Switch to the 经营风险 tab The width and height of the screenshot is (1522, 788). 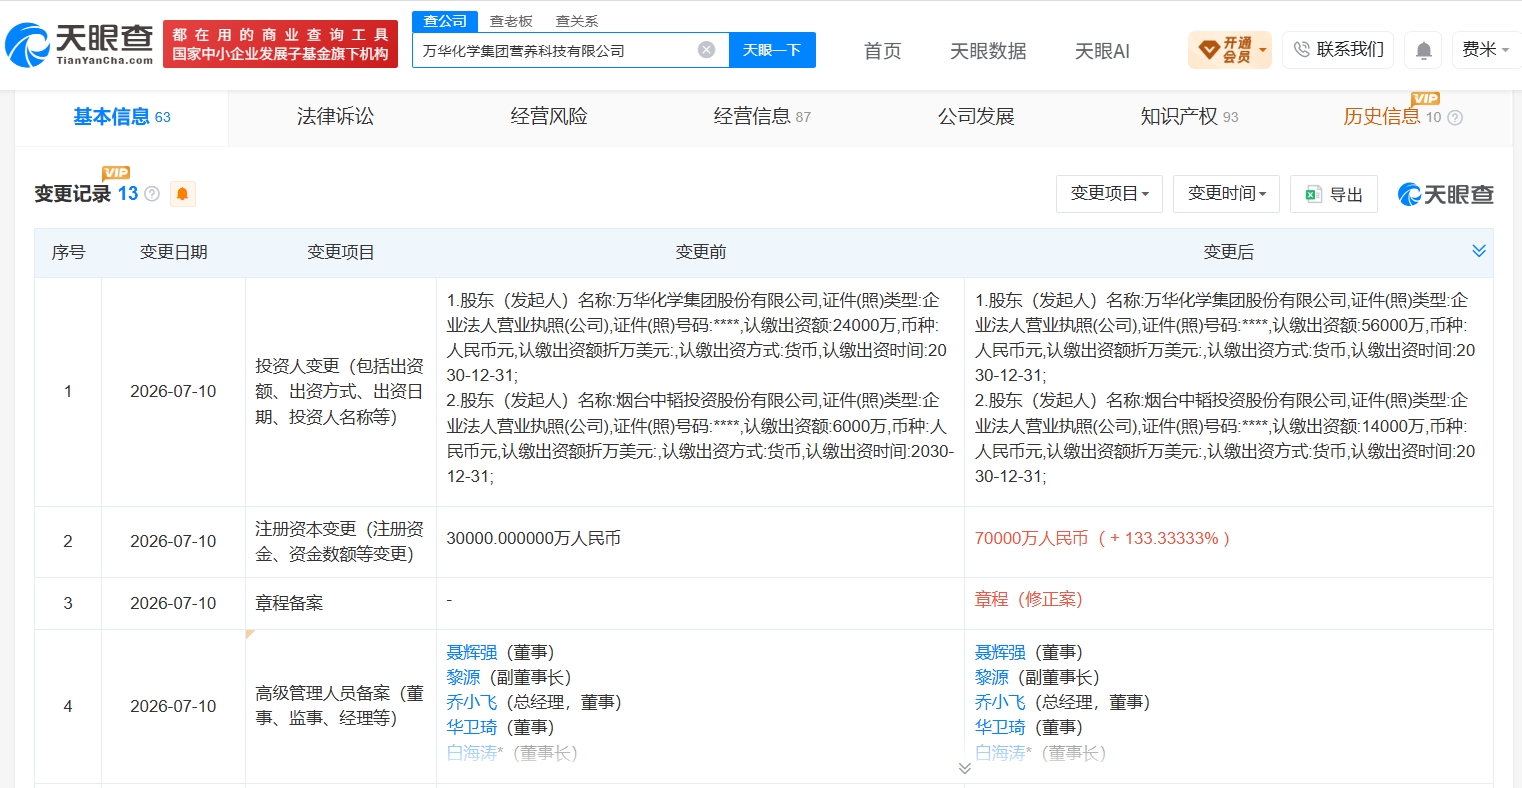pos(549,117)
